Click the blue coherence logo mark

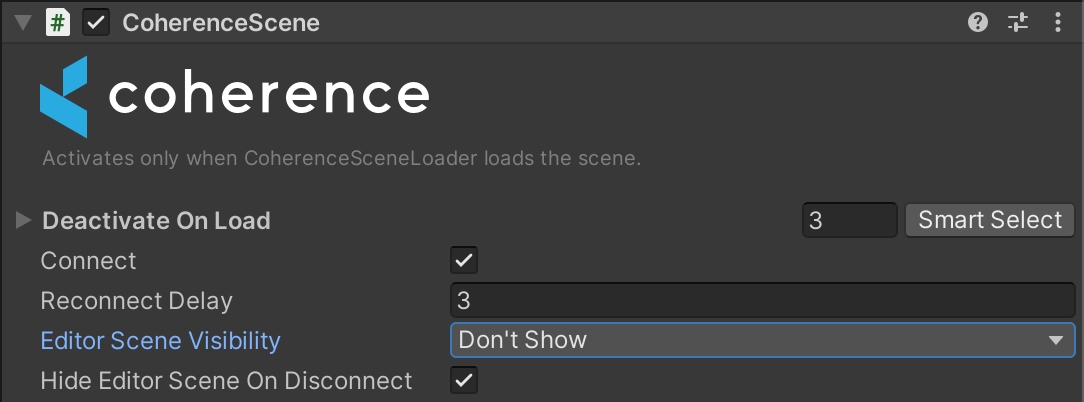(64, 97)
